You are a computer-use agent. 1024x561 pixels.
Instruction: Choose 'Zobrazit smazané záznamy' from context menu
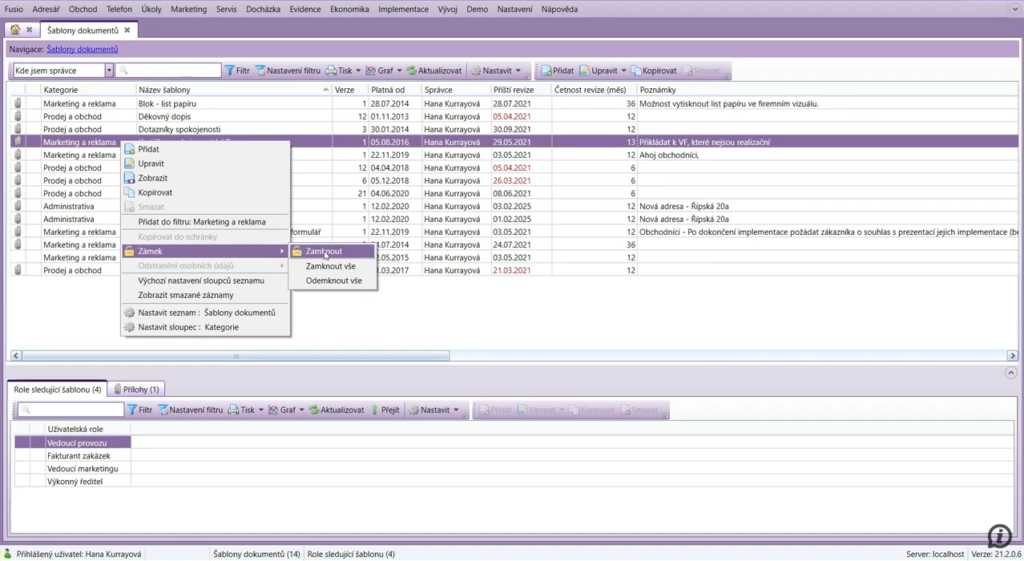click(x=186, y=295)
